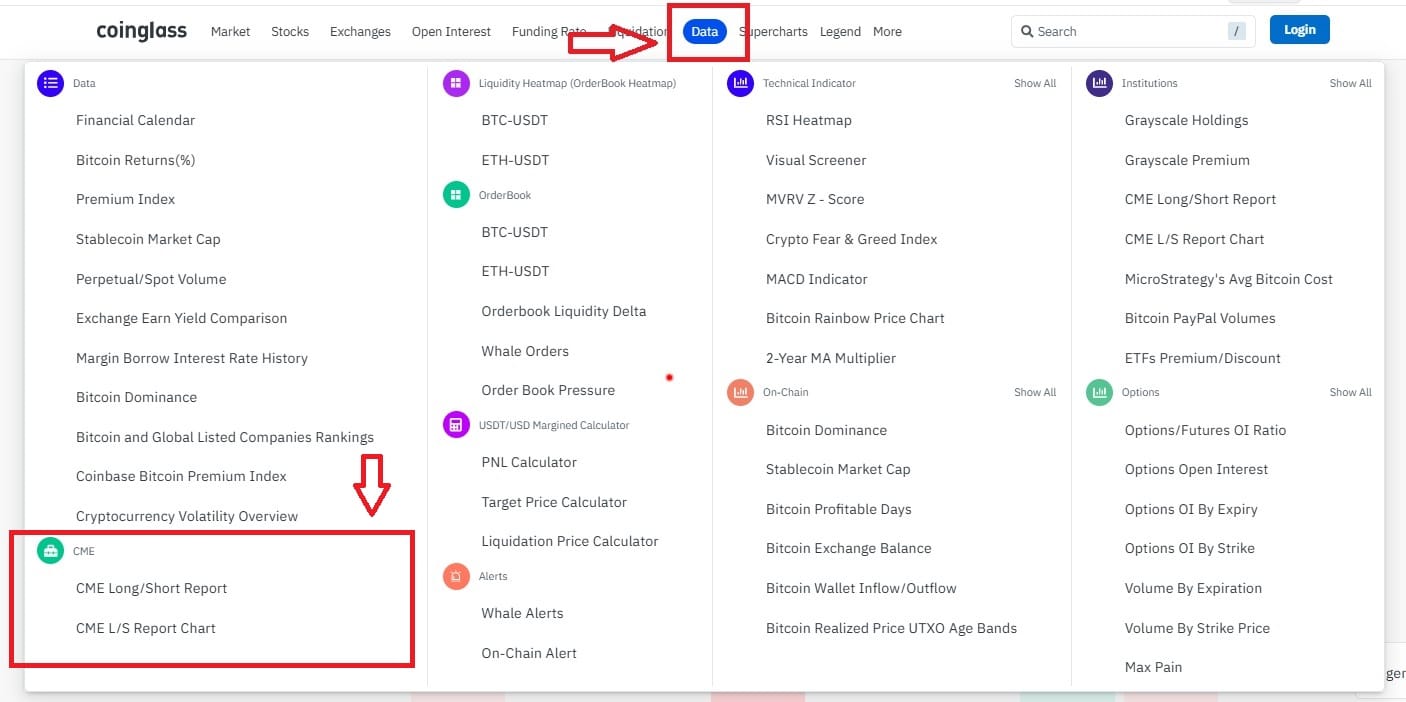Click the Data section list icon
Screen dimensions: 1406x702
click(51, 83)
